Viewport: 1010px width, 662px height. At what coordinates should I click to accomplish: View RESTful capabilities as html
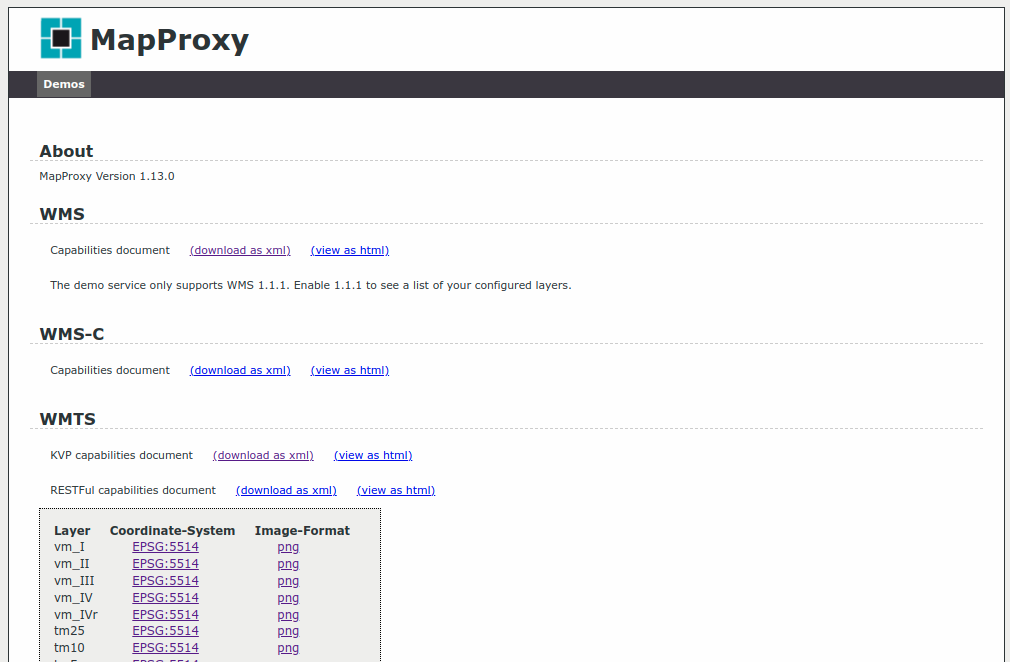(x=395, y=491)
